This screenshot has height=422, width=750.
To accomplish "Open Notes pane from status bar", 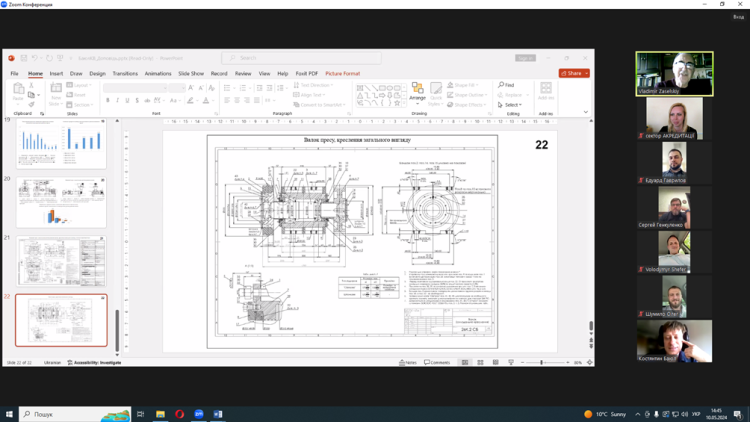I will click(408, 362).
